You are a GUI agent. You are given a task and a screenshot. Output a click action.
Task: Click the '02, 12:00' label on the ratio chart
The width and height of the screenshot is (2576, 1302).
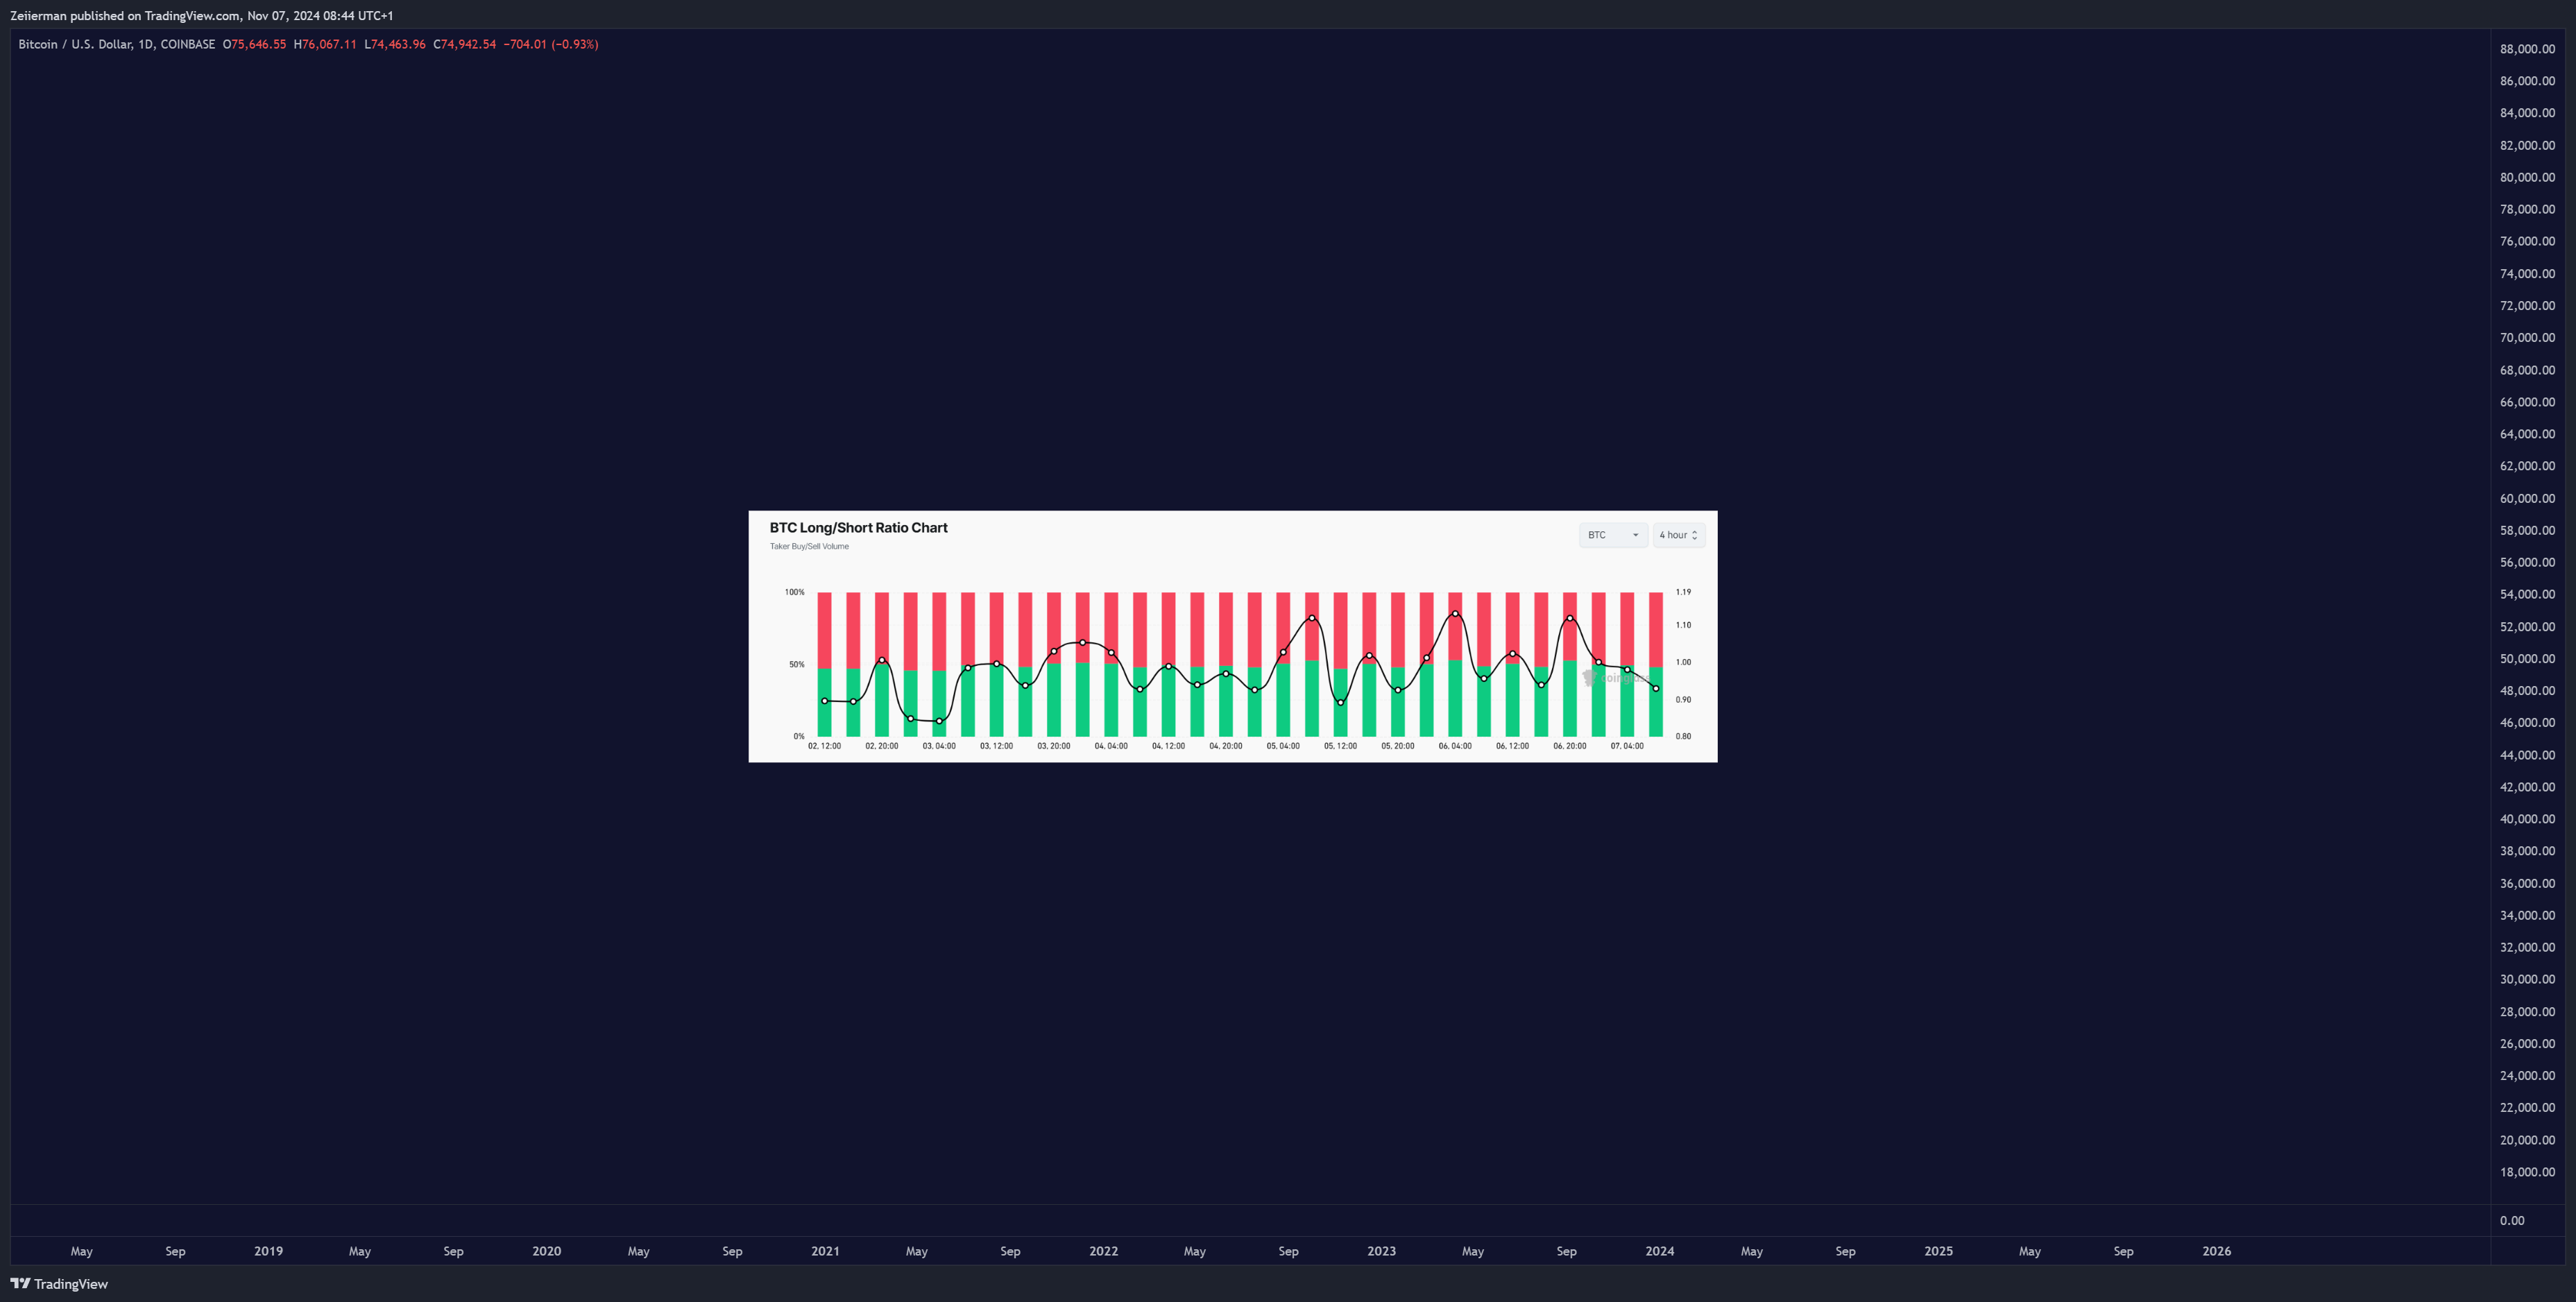[x=824, y=746]
